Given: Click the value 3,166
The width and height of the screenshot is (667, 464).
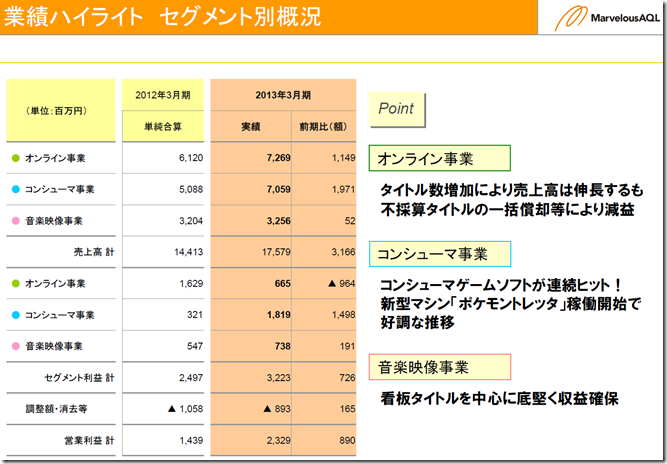Looking at the screenshot, I should pos(344,252).
